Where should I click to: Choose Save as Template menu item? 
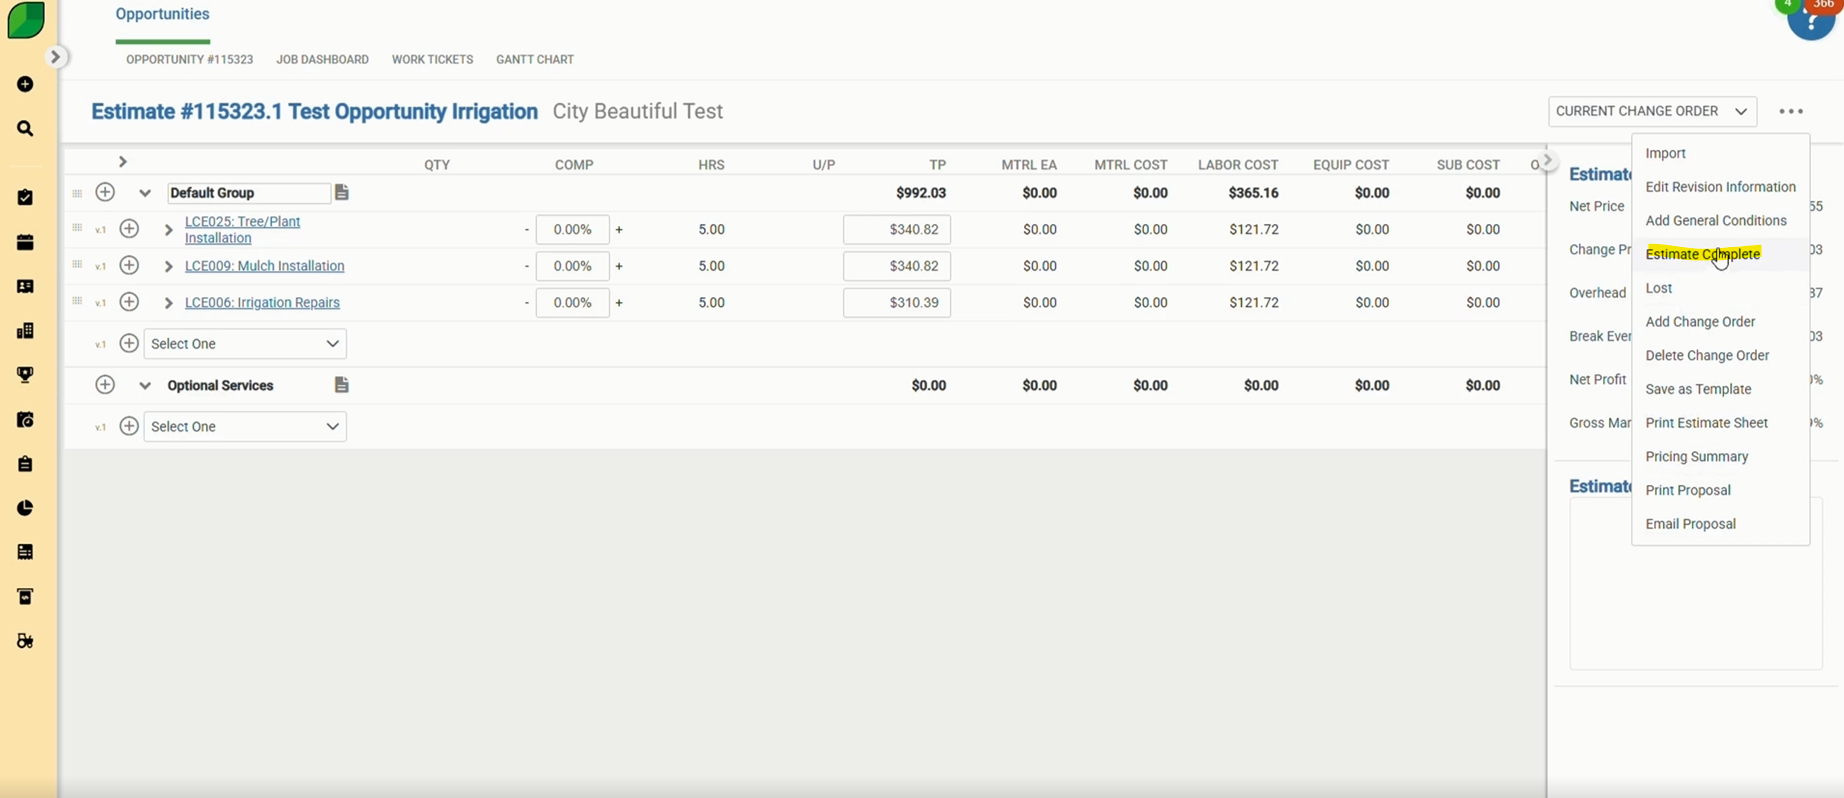point(1698,390)
